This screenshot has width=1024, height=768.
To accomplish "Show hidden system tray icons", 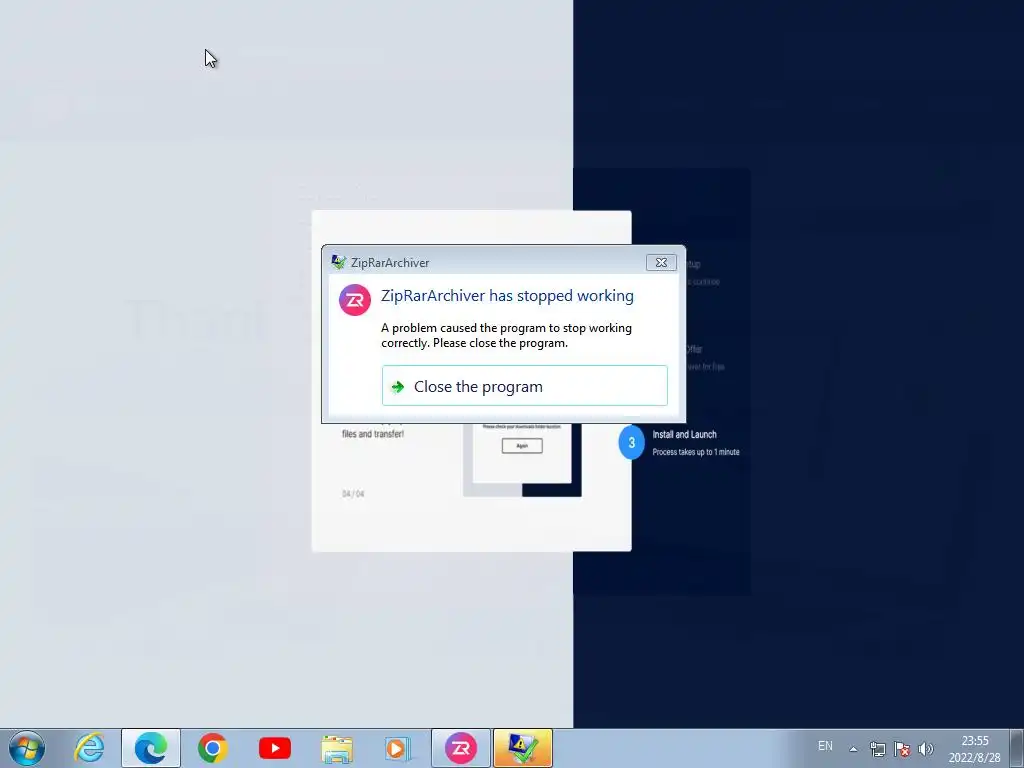I will [x=853, y=749].
